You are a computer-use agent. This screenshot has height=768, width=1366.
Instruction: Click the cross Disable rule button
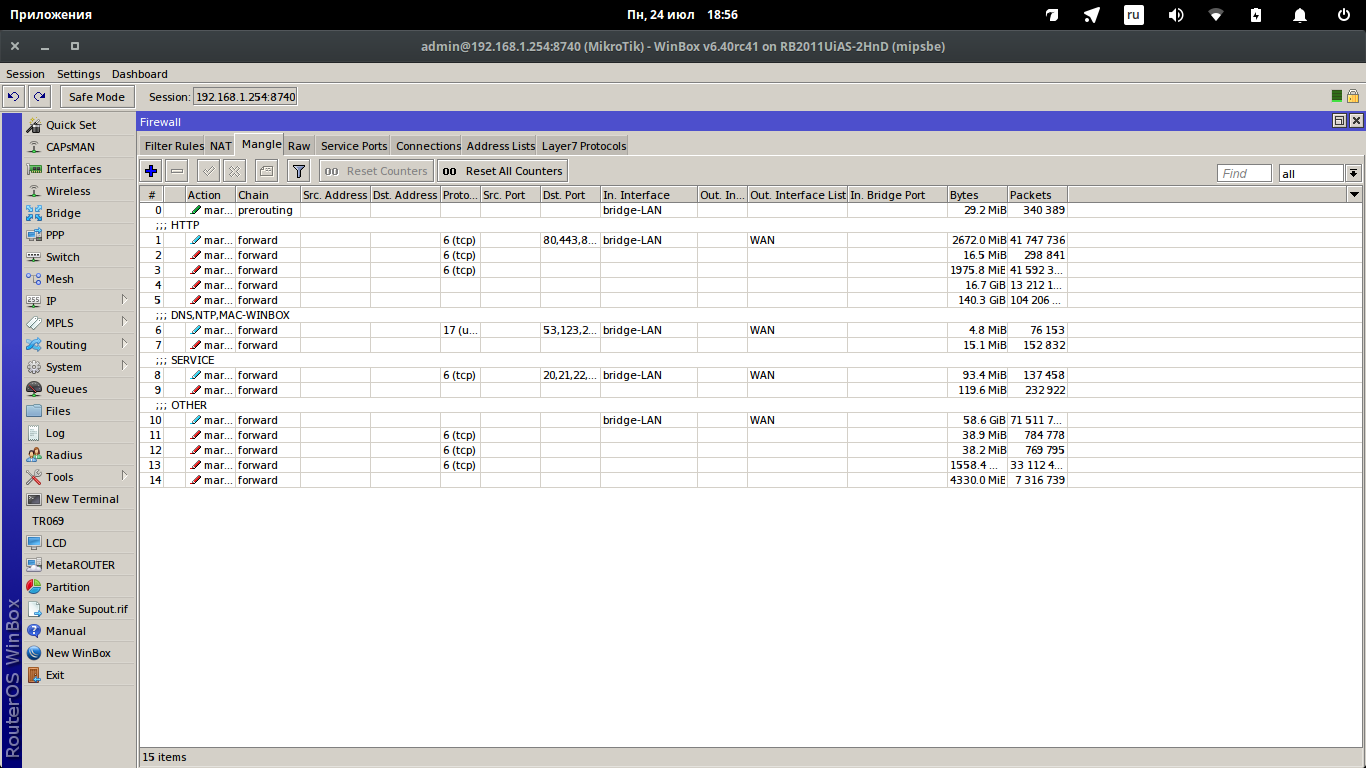[x=234, y=171]
